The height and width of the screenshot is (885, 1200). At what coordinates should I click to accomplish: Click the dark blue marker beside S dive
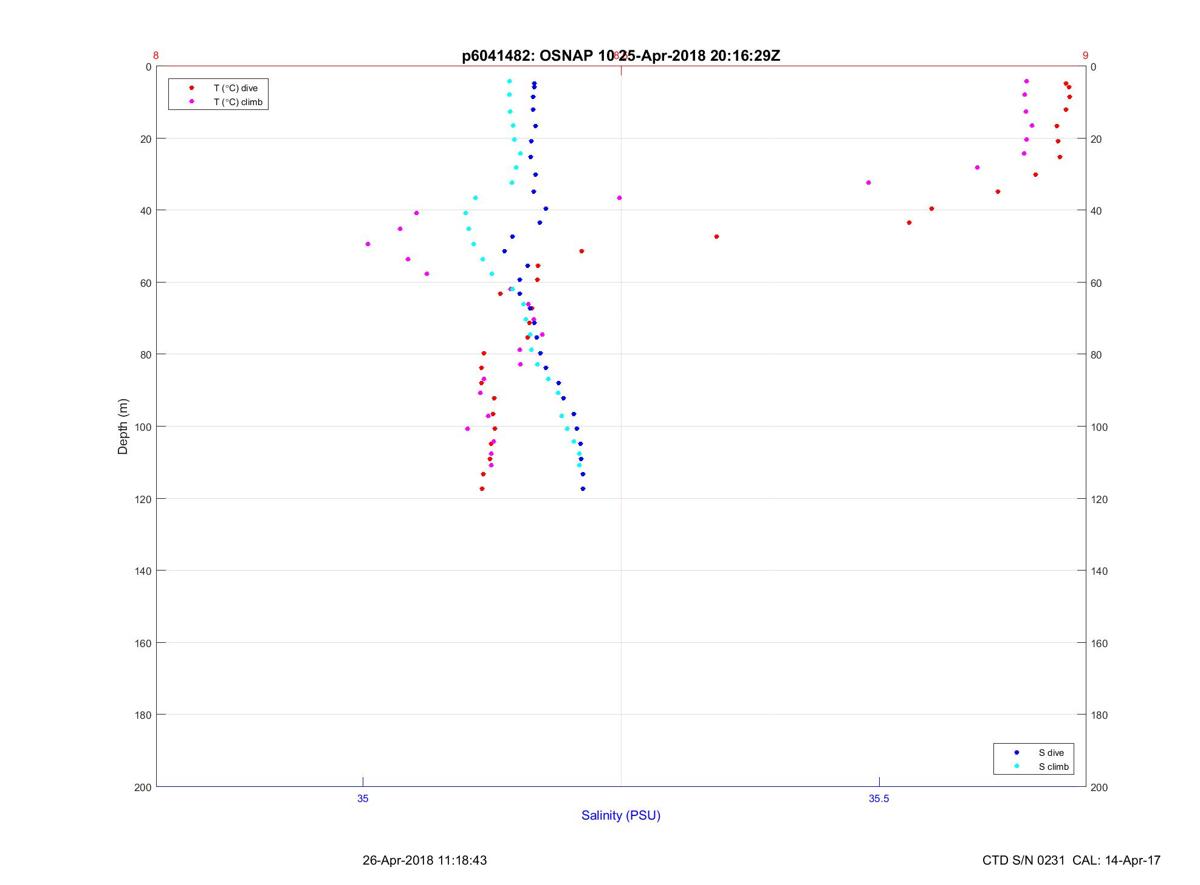1016,752
